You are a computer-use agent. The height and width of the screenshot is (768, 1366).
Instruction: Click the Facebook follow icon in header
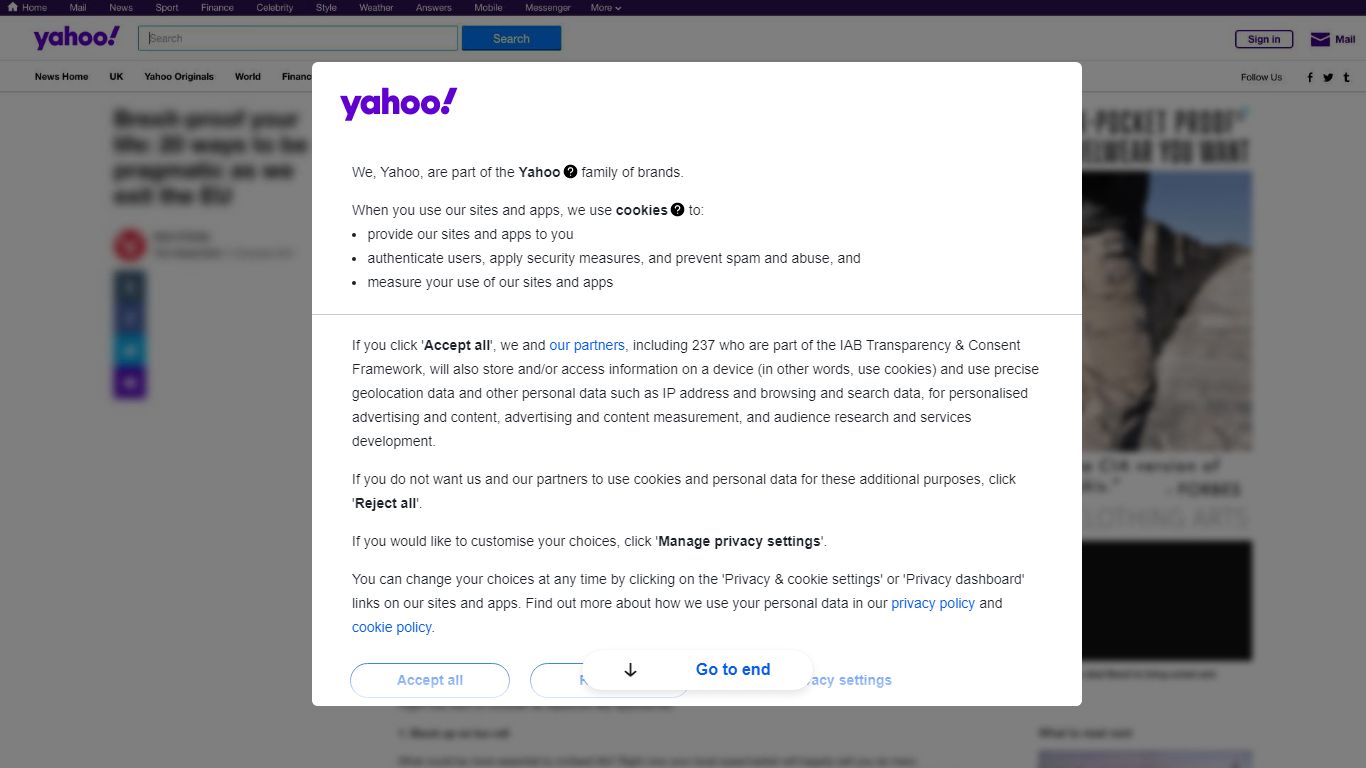[1310, 77]
